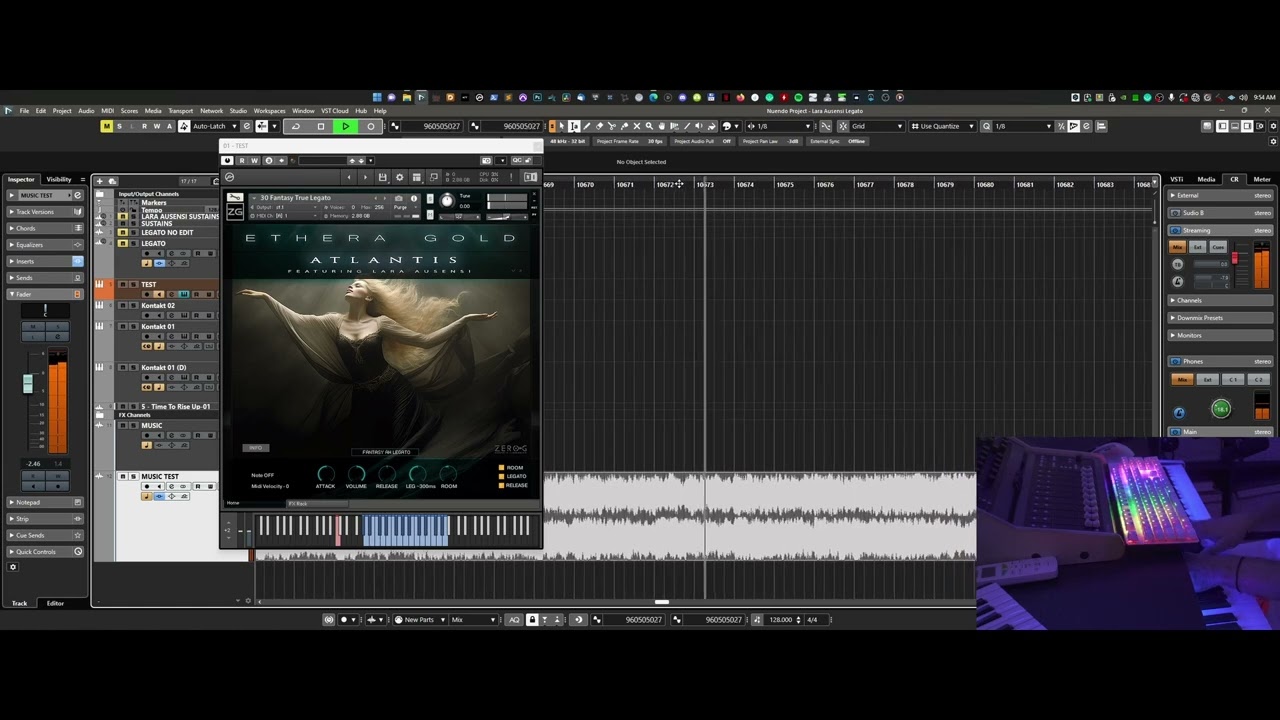
Task: Select the Zoom magnifier tool
Action: click(649, 126)
